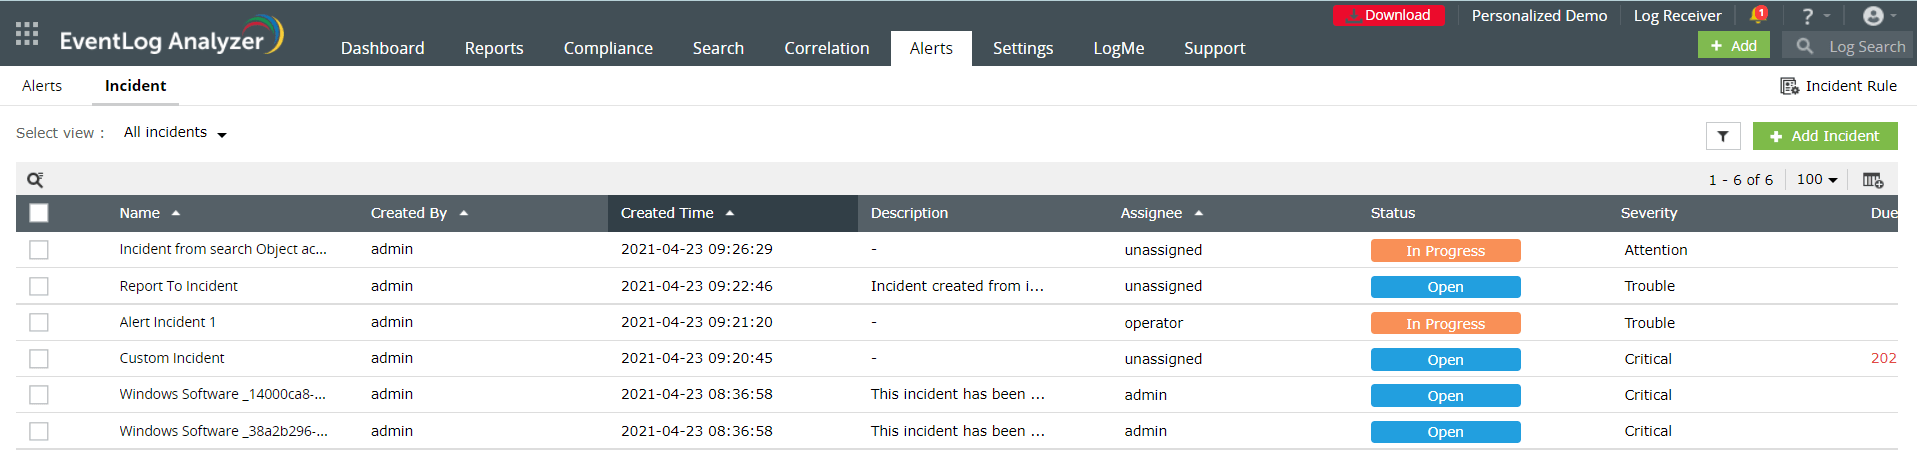Toggle the select-all incidents checkbox
The image size is (1917, 470).
(x=39, y=213)
